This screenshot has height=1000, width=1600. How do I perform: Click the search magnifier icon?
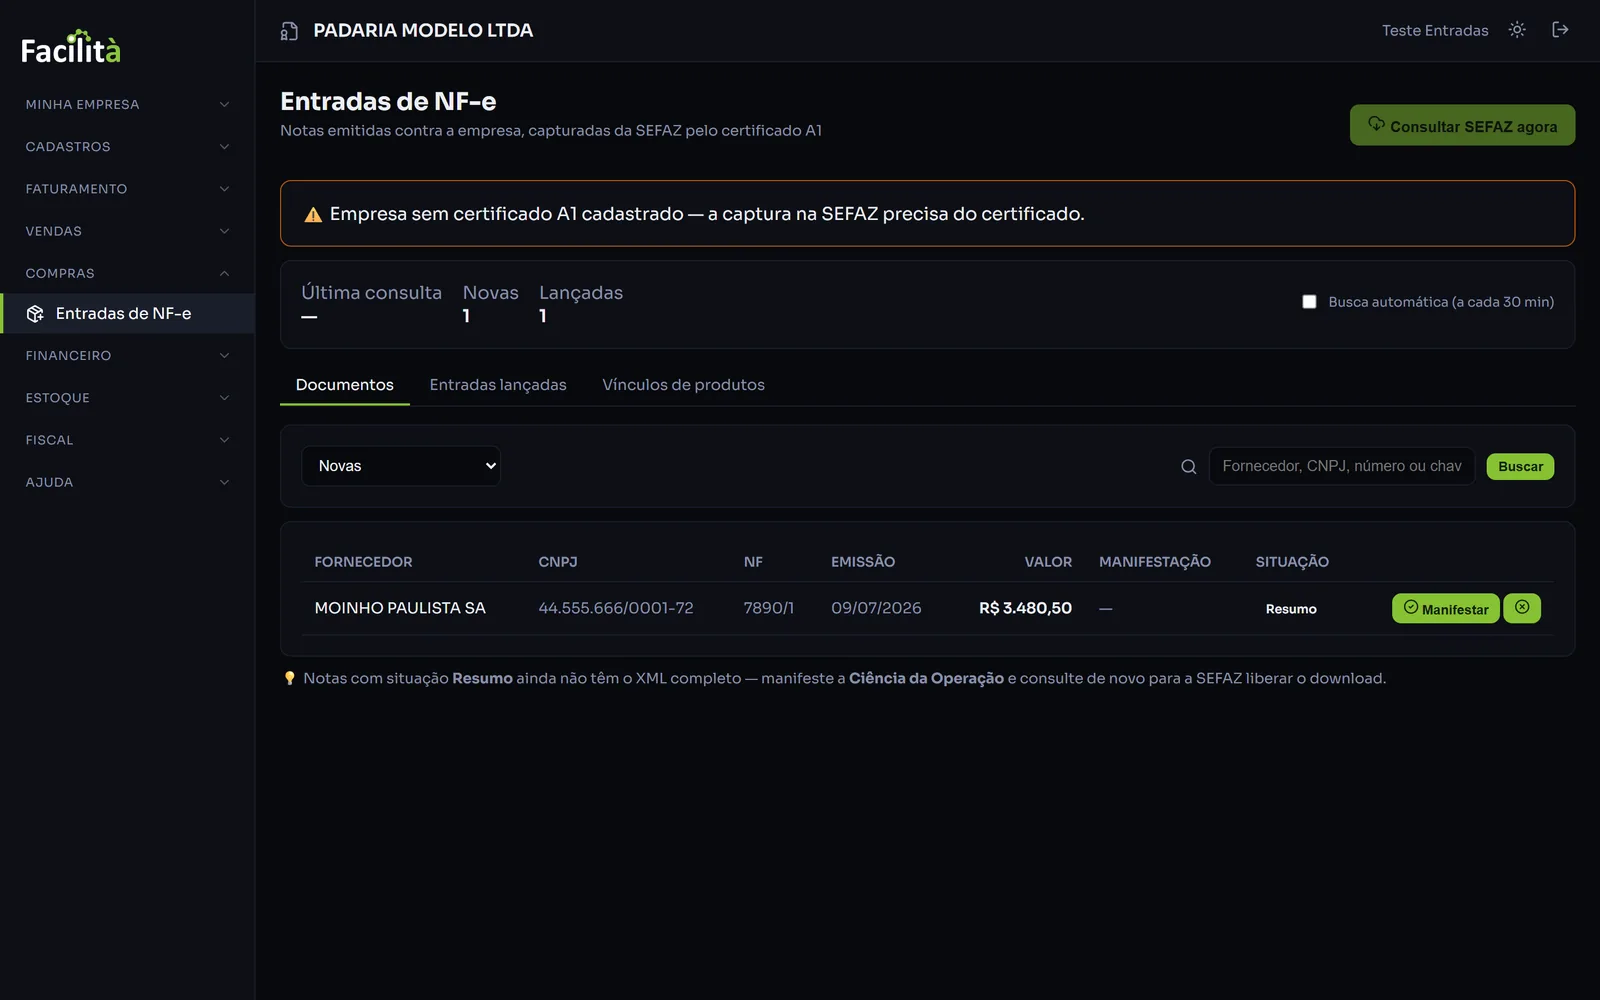click(1188, 467)
